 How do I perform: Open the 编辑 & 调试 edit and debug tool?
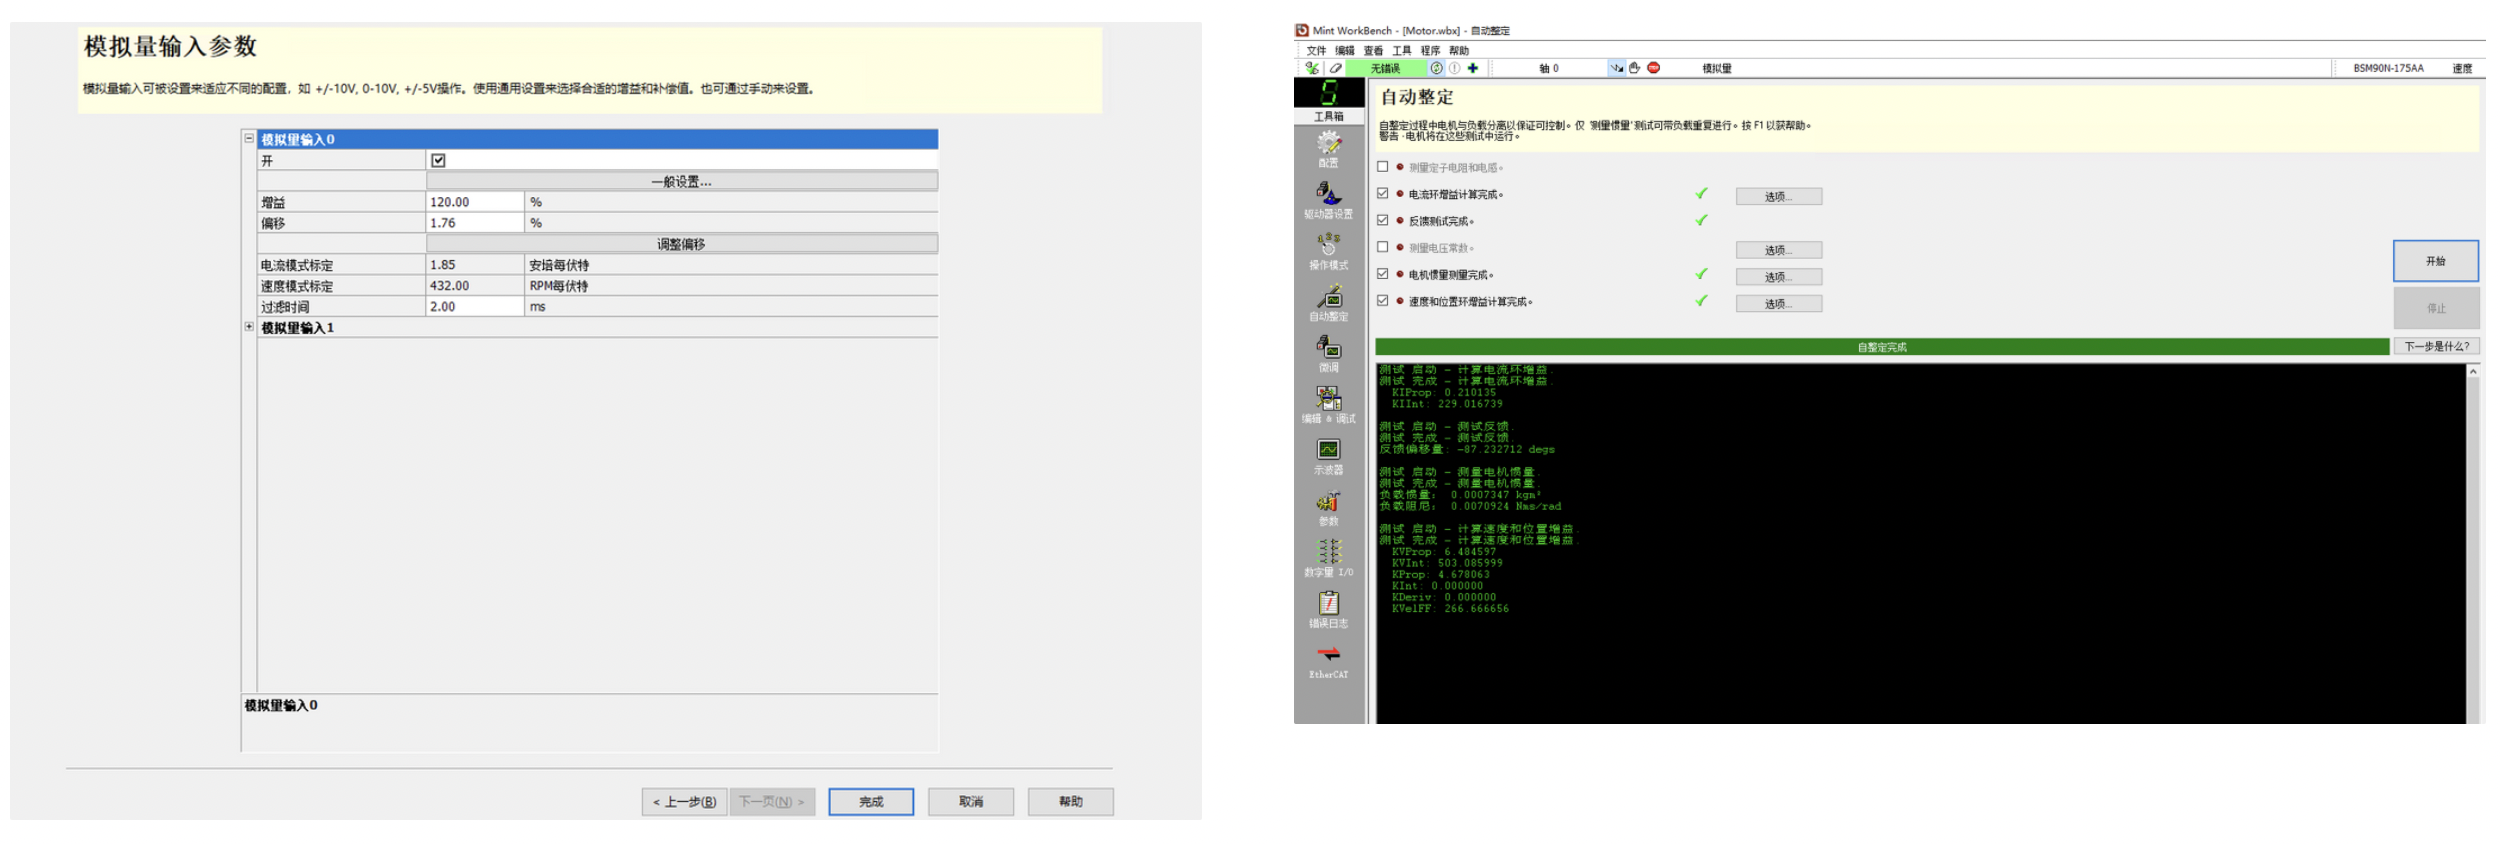(1328, 404)
